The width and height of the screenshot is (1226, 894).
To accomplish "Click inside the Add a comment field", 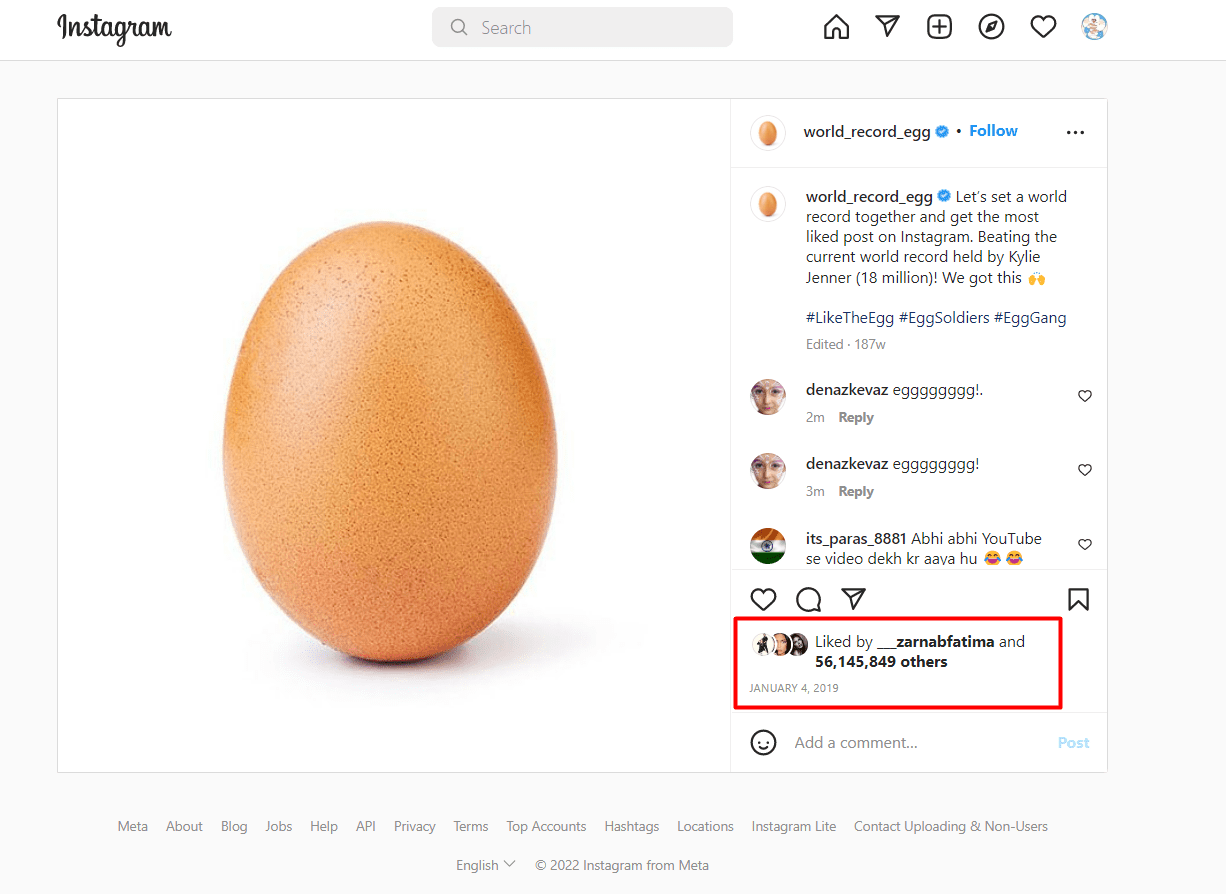I will (880, 742).
